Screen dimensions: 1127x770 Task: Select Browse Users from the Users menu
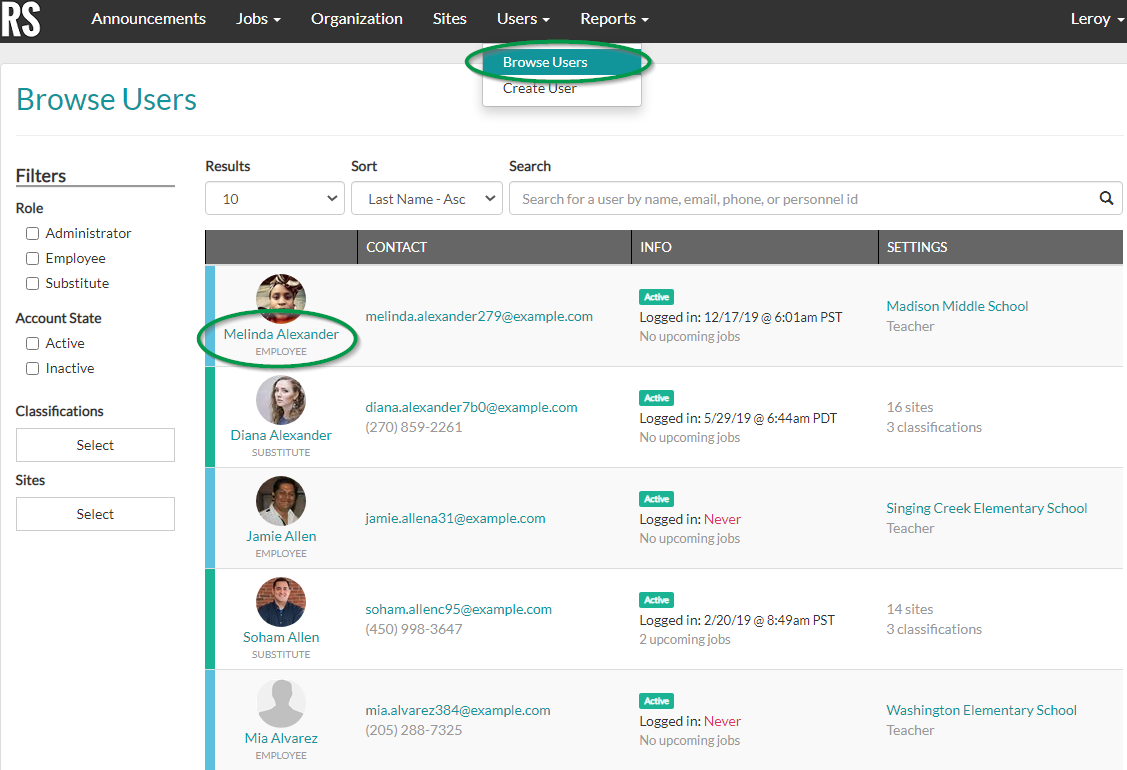548,61
